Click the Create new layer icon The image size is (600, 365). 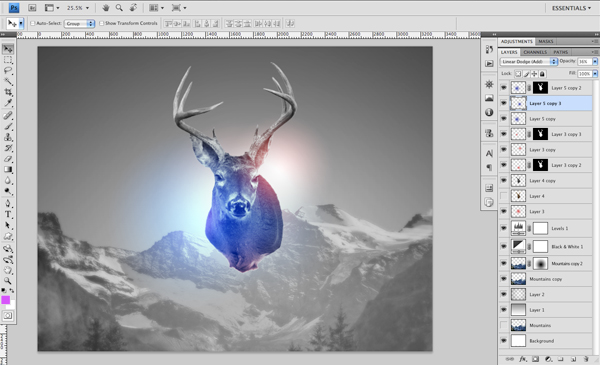pos(573,359)
